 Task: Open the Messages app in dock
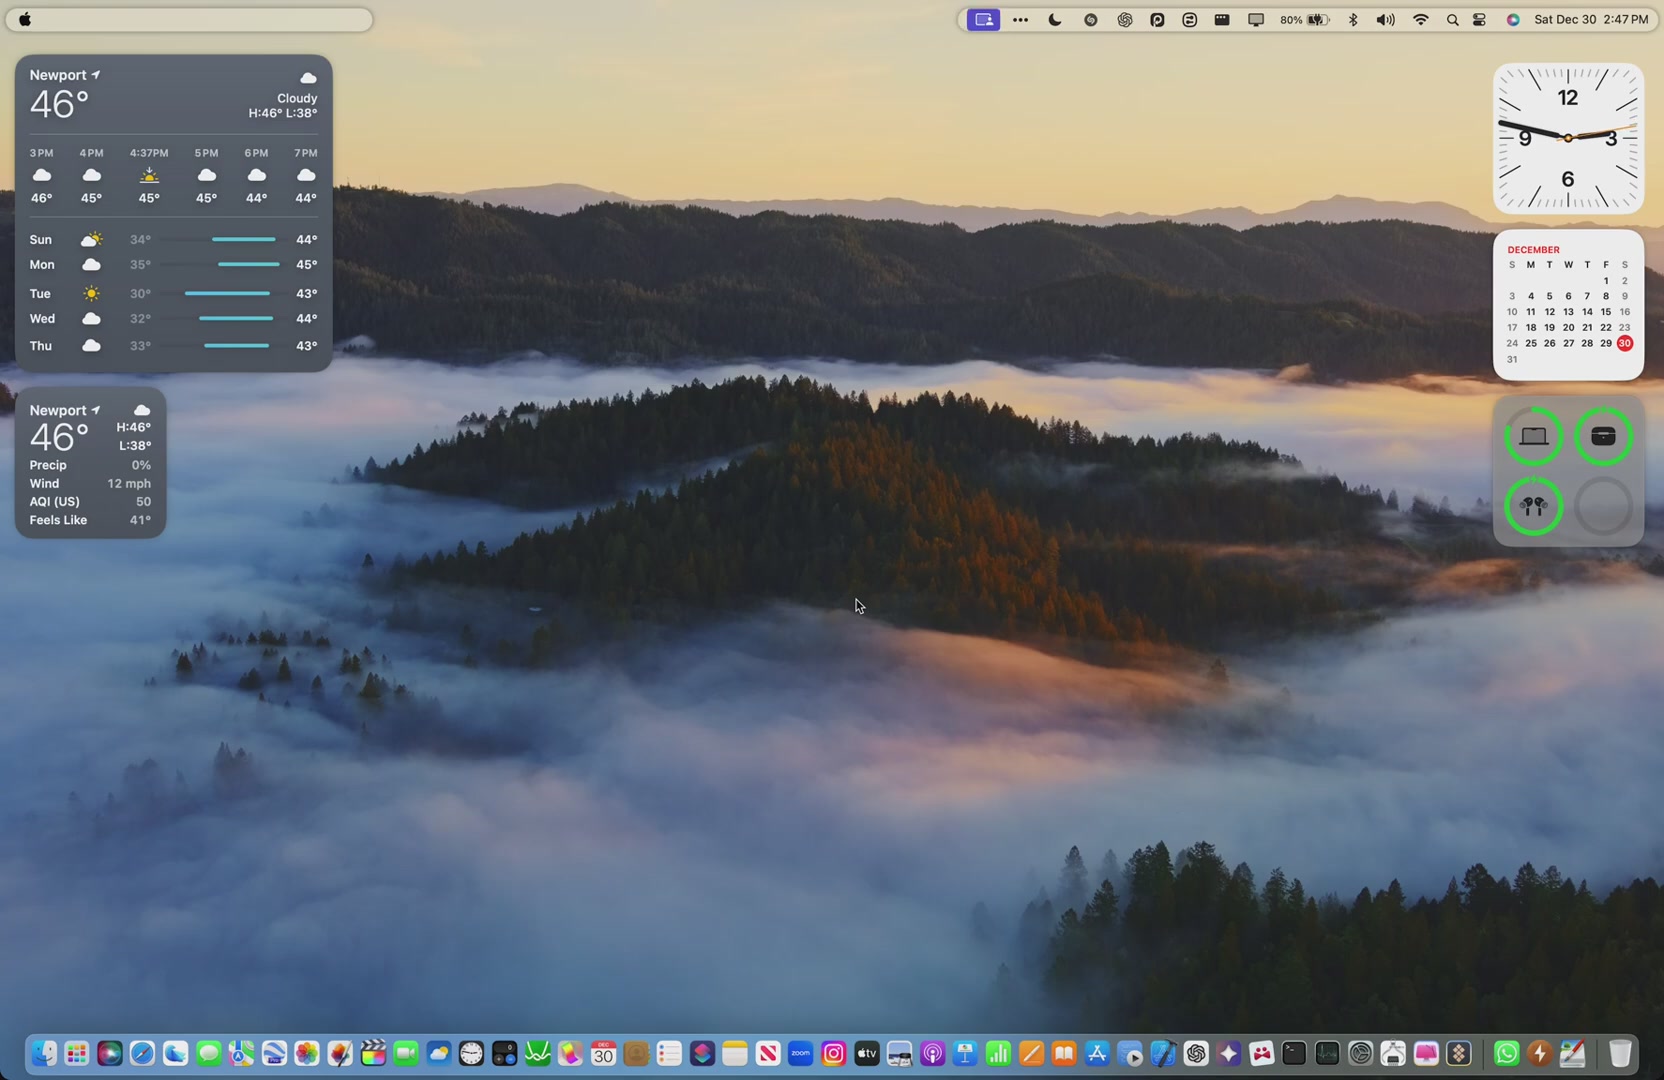tap(208, 1053)
